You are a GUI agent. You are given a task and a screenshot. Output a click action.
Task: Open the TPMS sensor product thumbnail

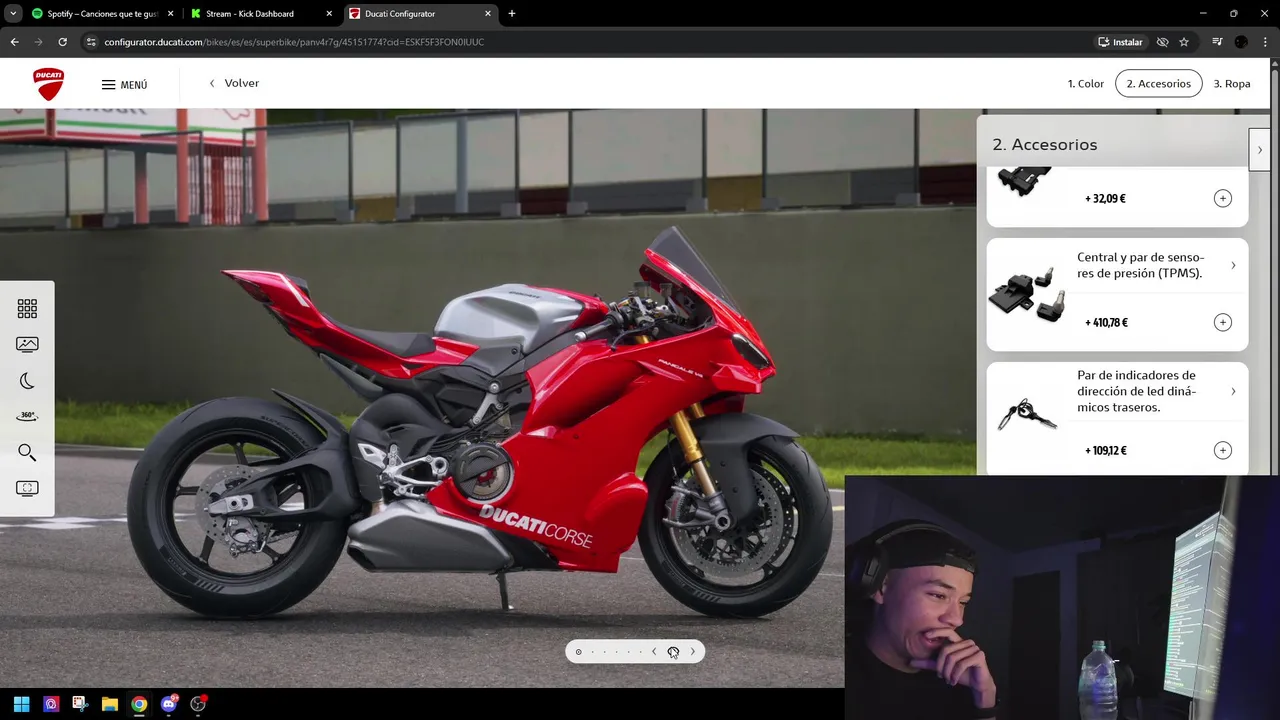(x=1027, y=294)
